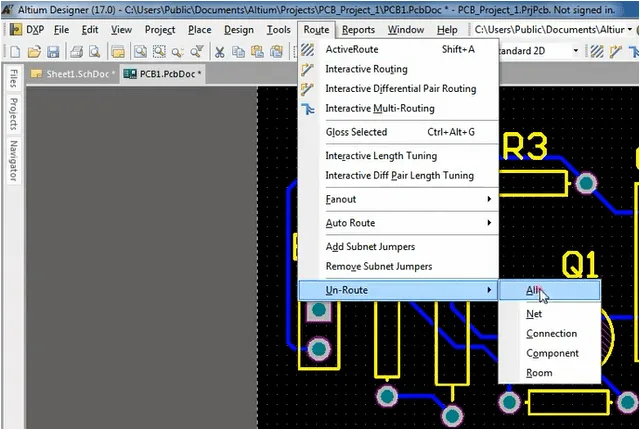Print the document using printer icon
This screenshot has height=430, width=640.
coord(76,52)
